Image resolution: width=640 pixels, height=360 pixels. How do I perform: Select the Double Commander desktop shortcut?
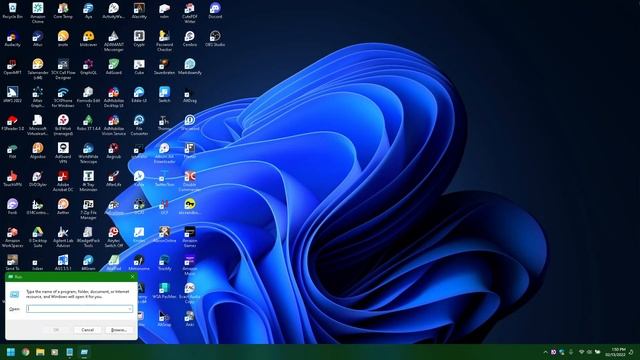(190, 180)
